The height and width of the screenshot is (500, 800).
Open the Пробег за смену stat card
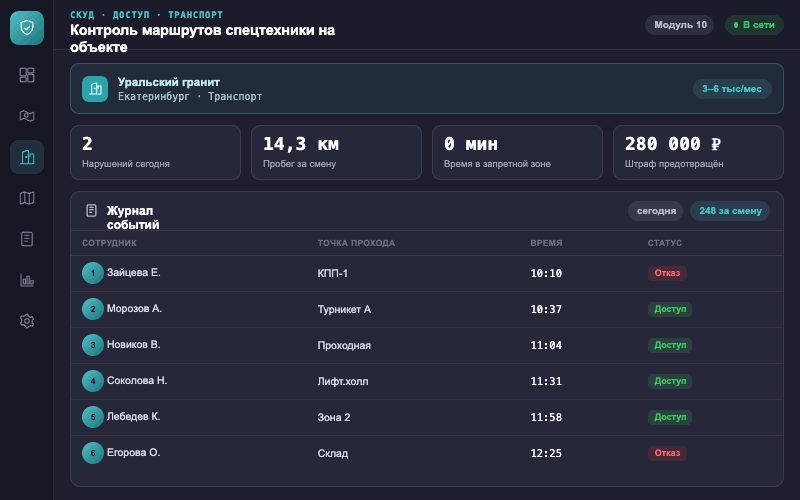[x=336, y=153]
